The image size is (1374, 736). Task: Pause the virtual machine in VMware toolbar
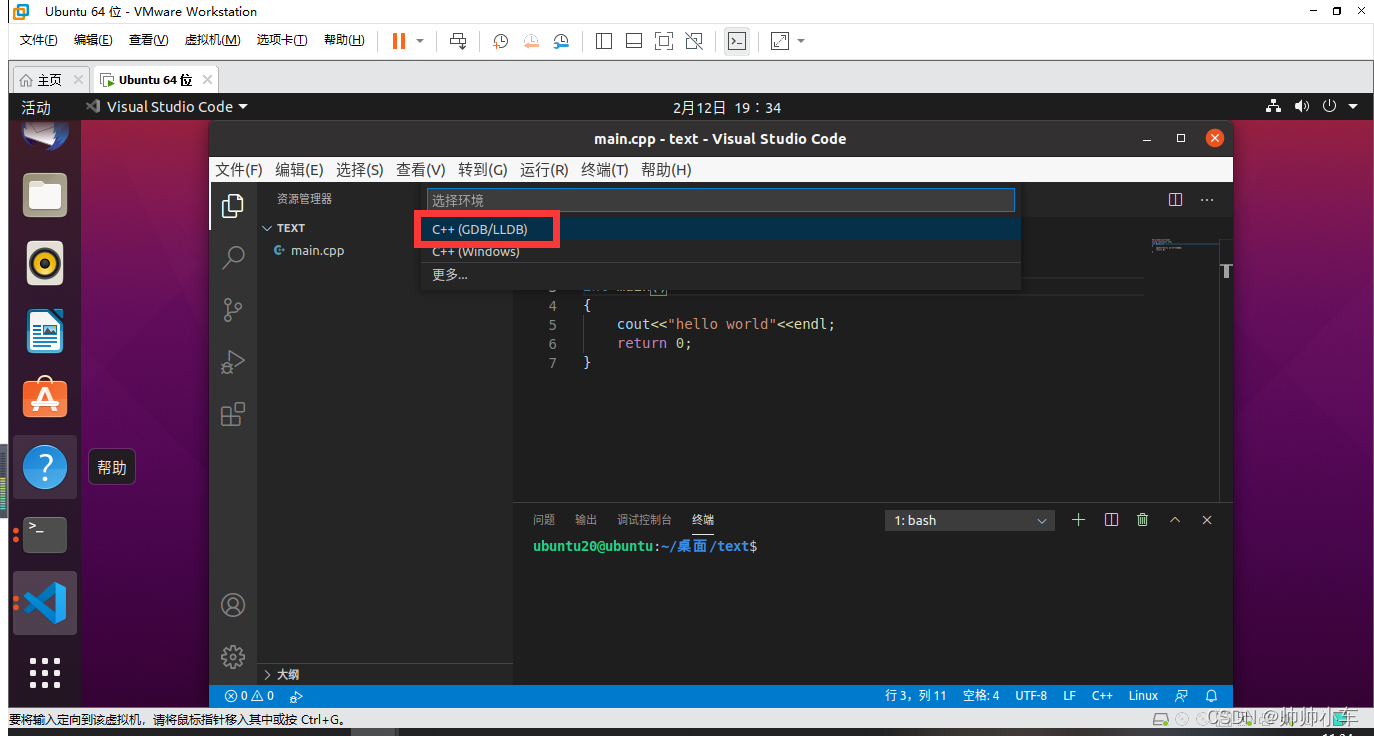(398, 41)
